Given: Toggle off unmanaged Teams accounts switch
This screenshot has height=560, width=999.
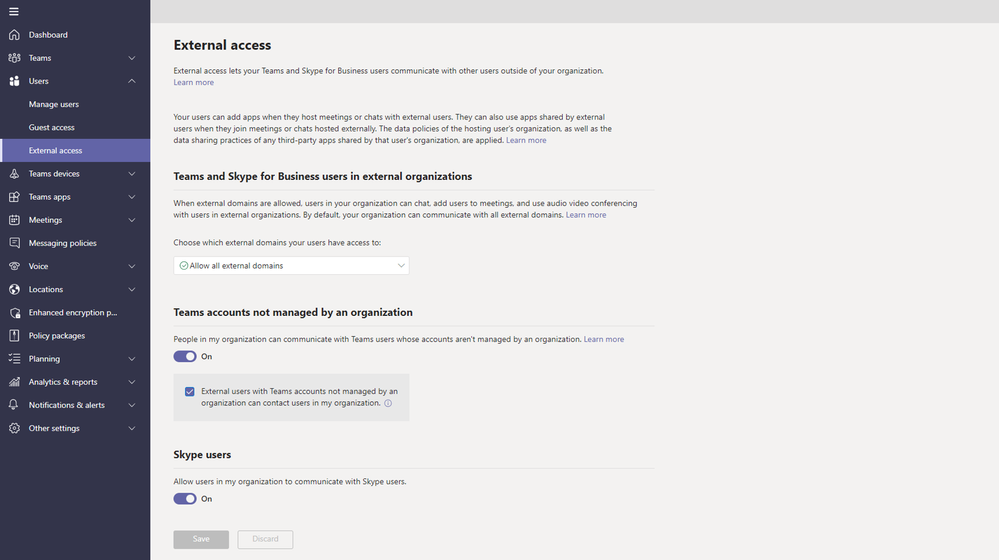Looking at the screenshot, I should (185, 357).
